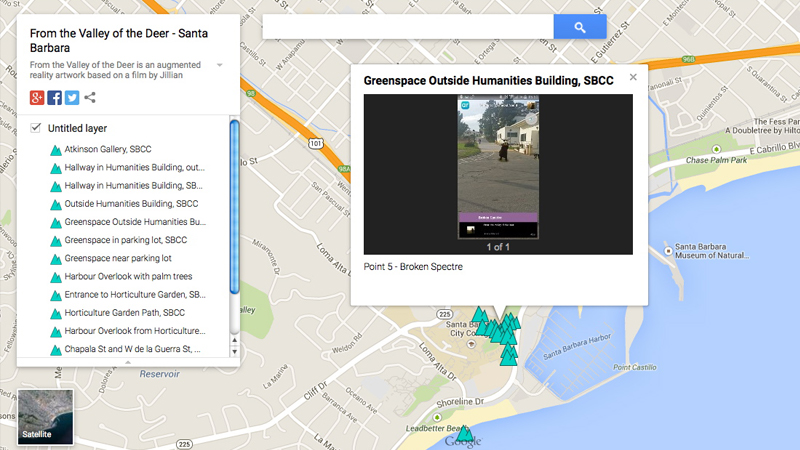800x450 pixels.
Task: Collapse the layer panel using bottom arrow
Action: [x=128, y=360]
